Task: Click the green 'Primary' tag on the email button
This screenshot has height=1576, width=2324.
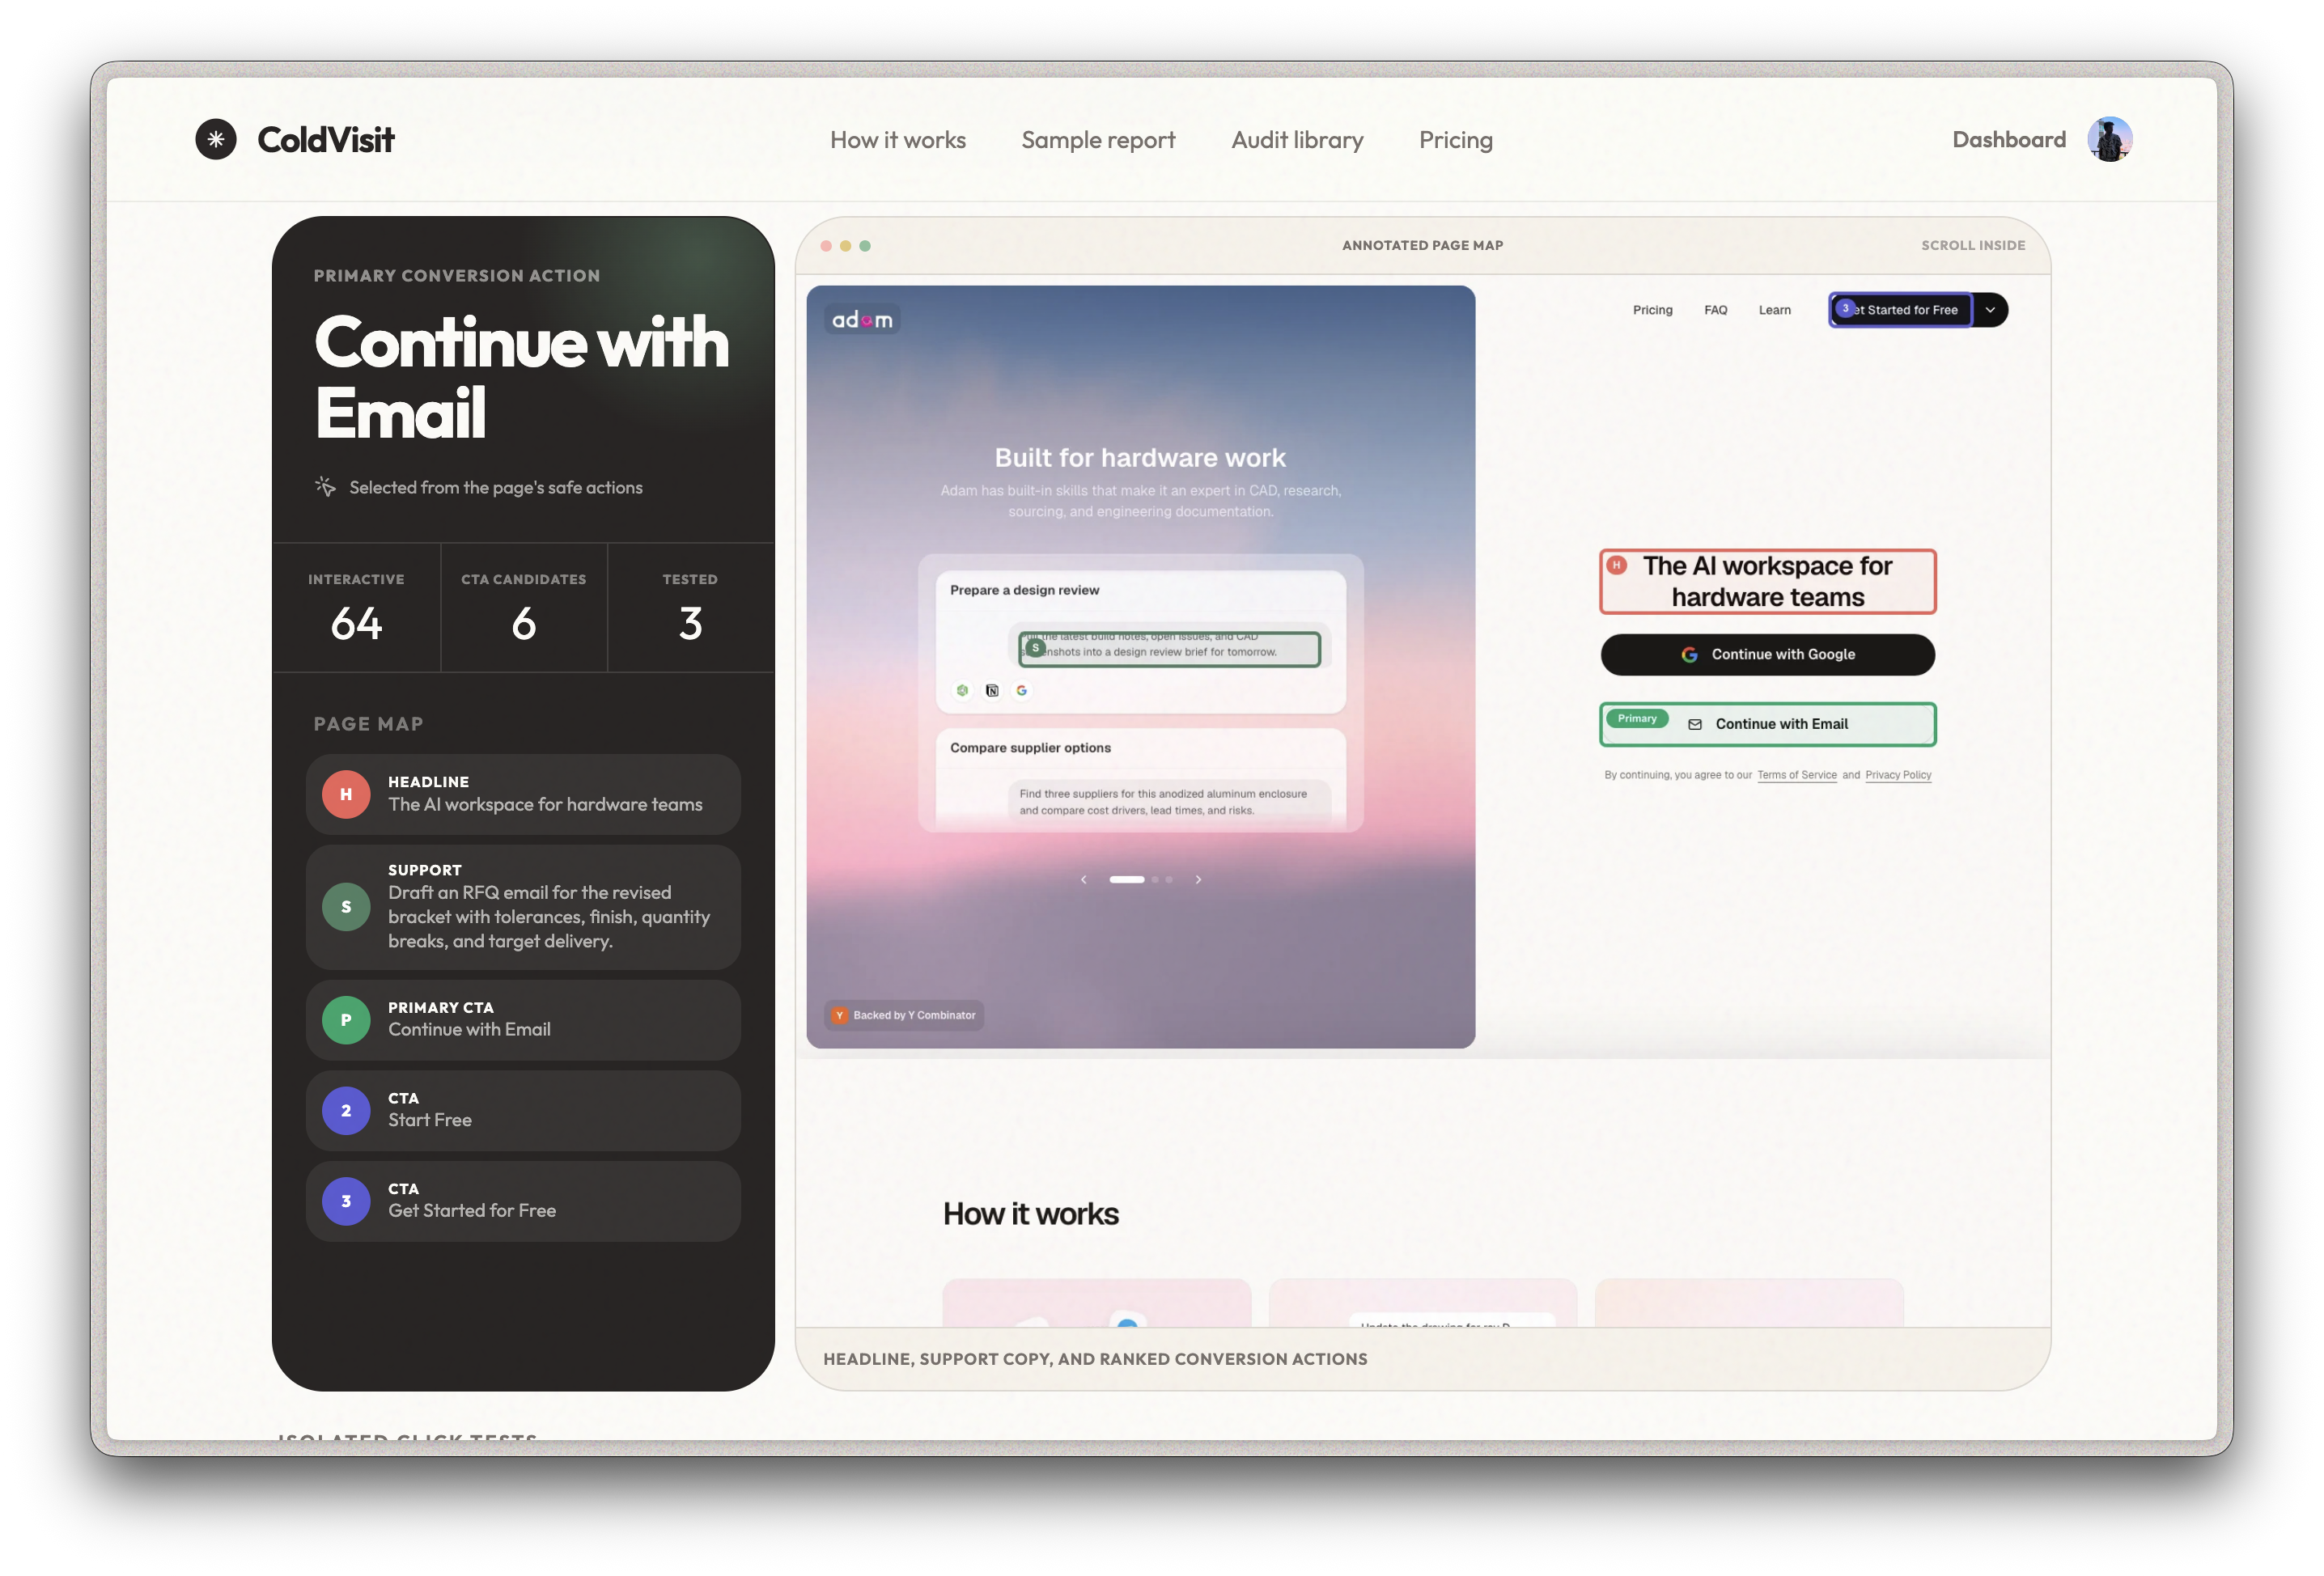Action: [x=1637, y=718]
